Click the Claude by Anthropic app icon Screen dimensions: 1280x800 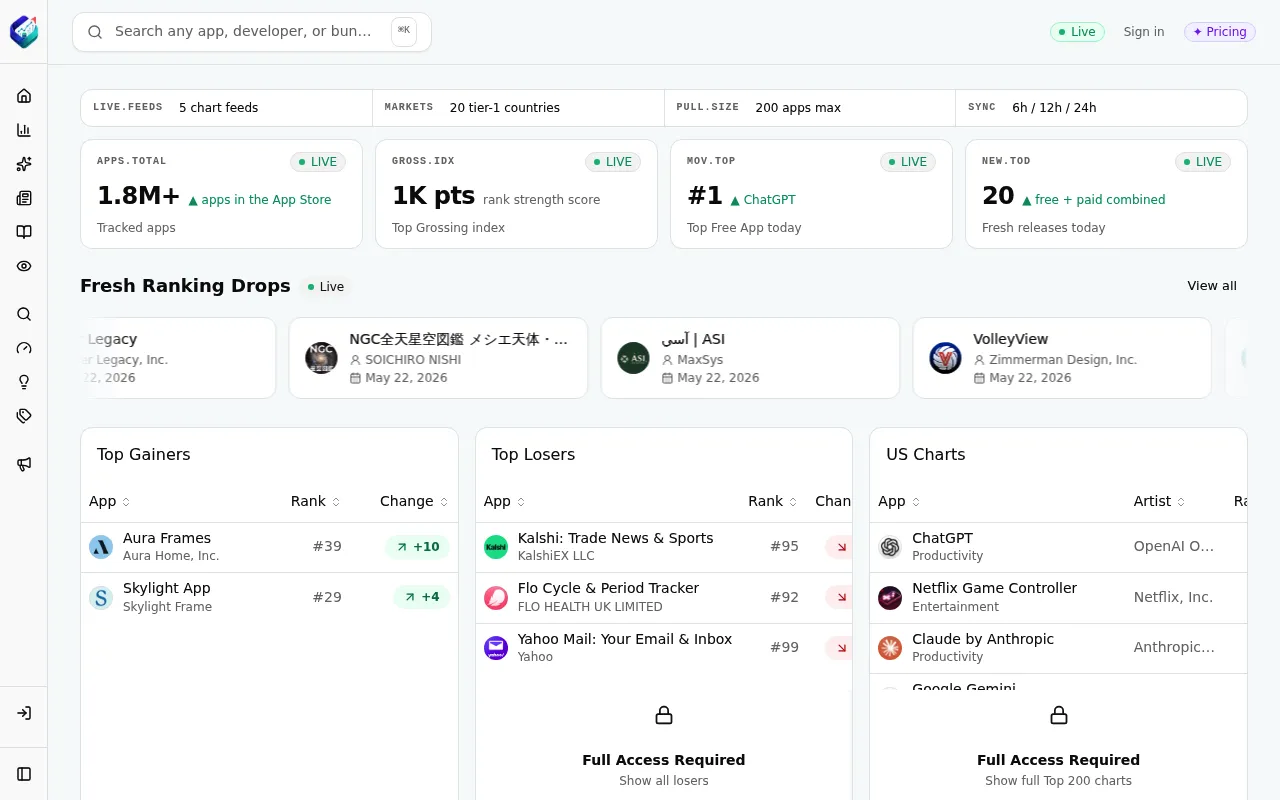point(890,648)
